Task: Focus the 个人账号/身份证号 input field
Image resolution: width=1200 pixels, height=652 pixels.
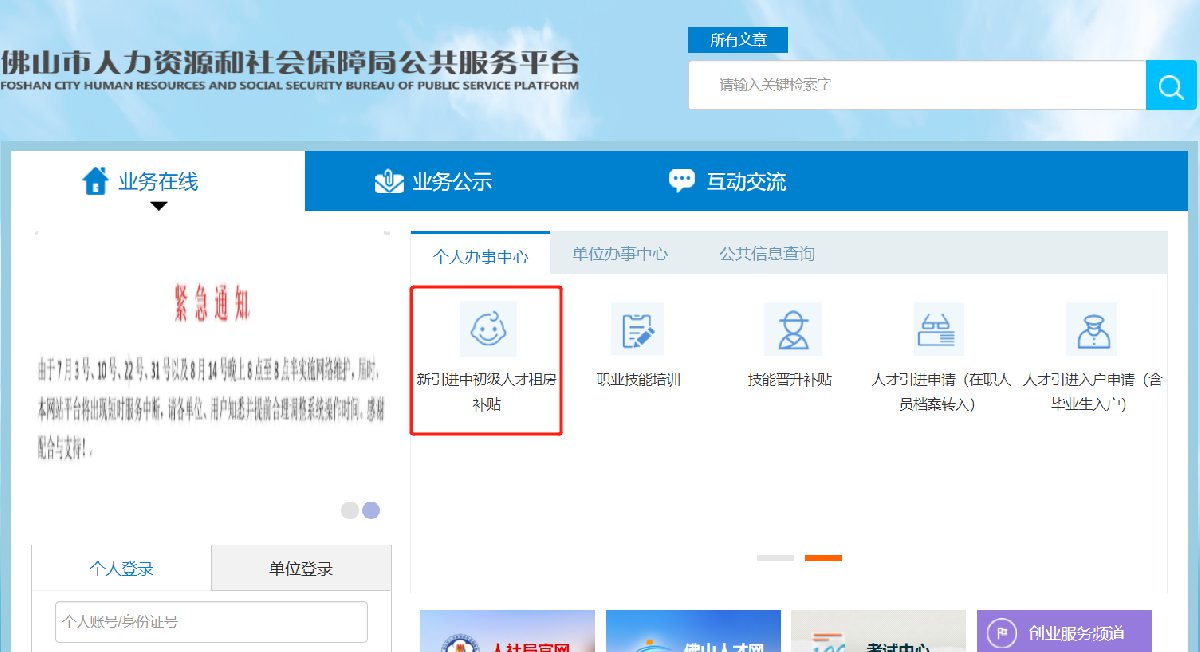Action: (x=211, y=622)
